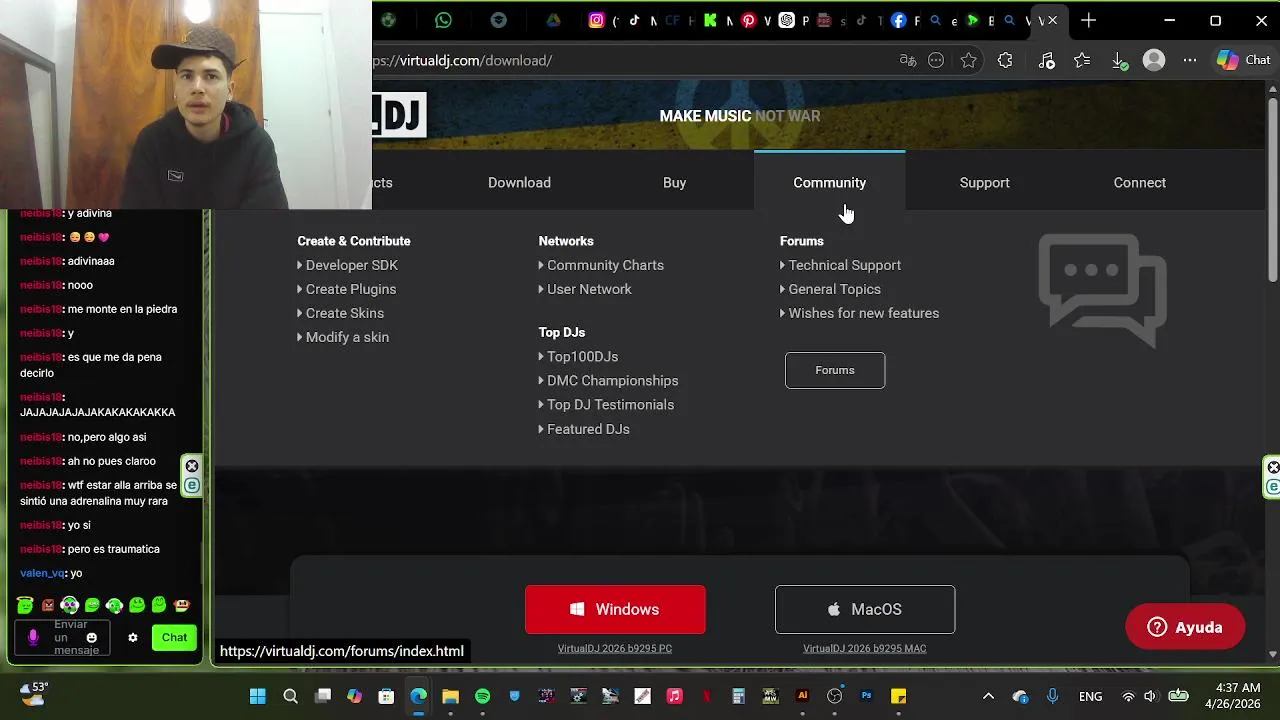Open Photoshop from the taskbar
Image resolution: width=1280 pixels, height=720 pixels.
pyautogui.click(x=866, y=696)
